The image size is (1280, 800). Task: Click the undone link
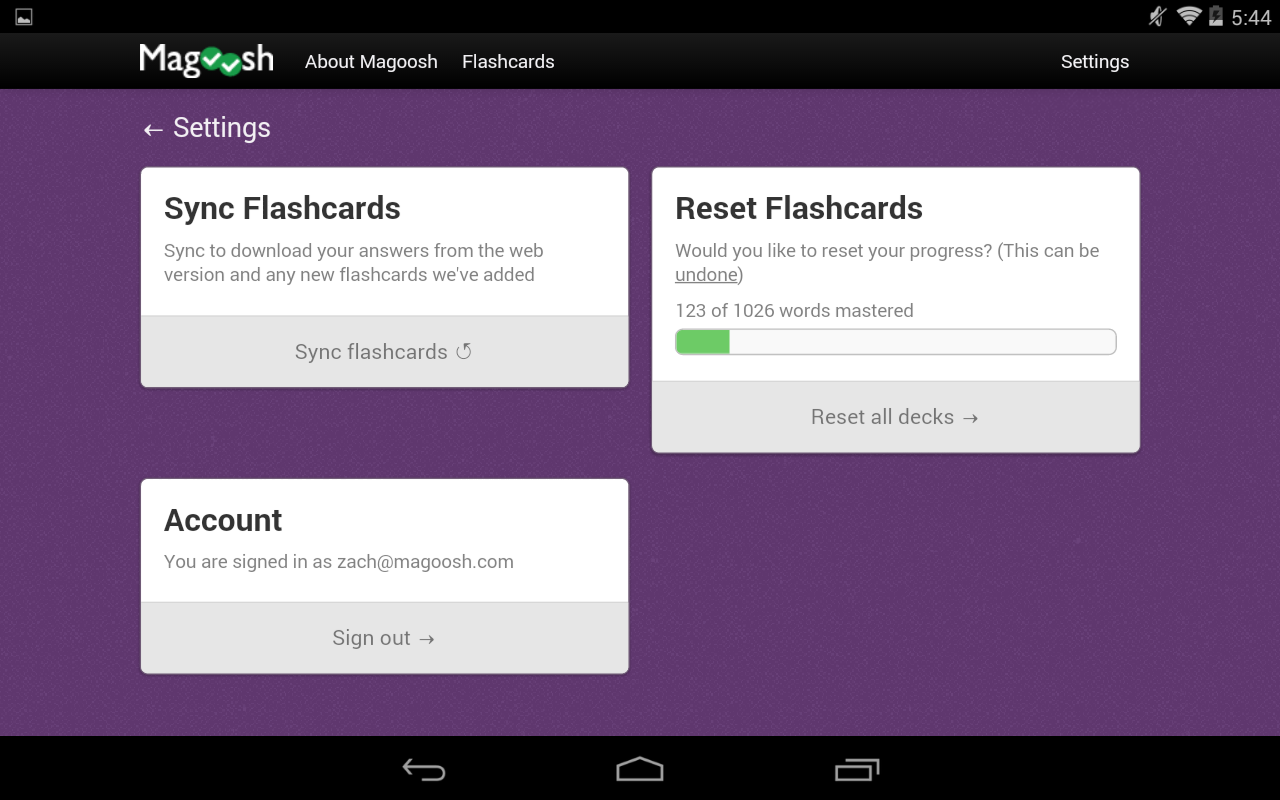point(706,275)
